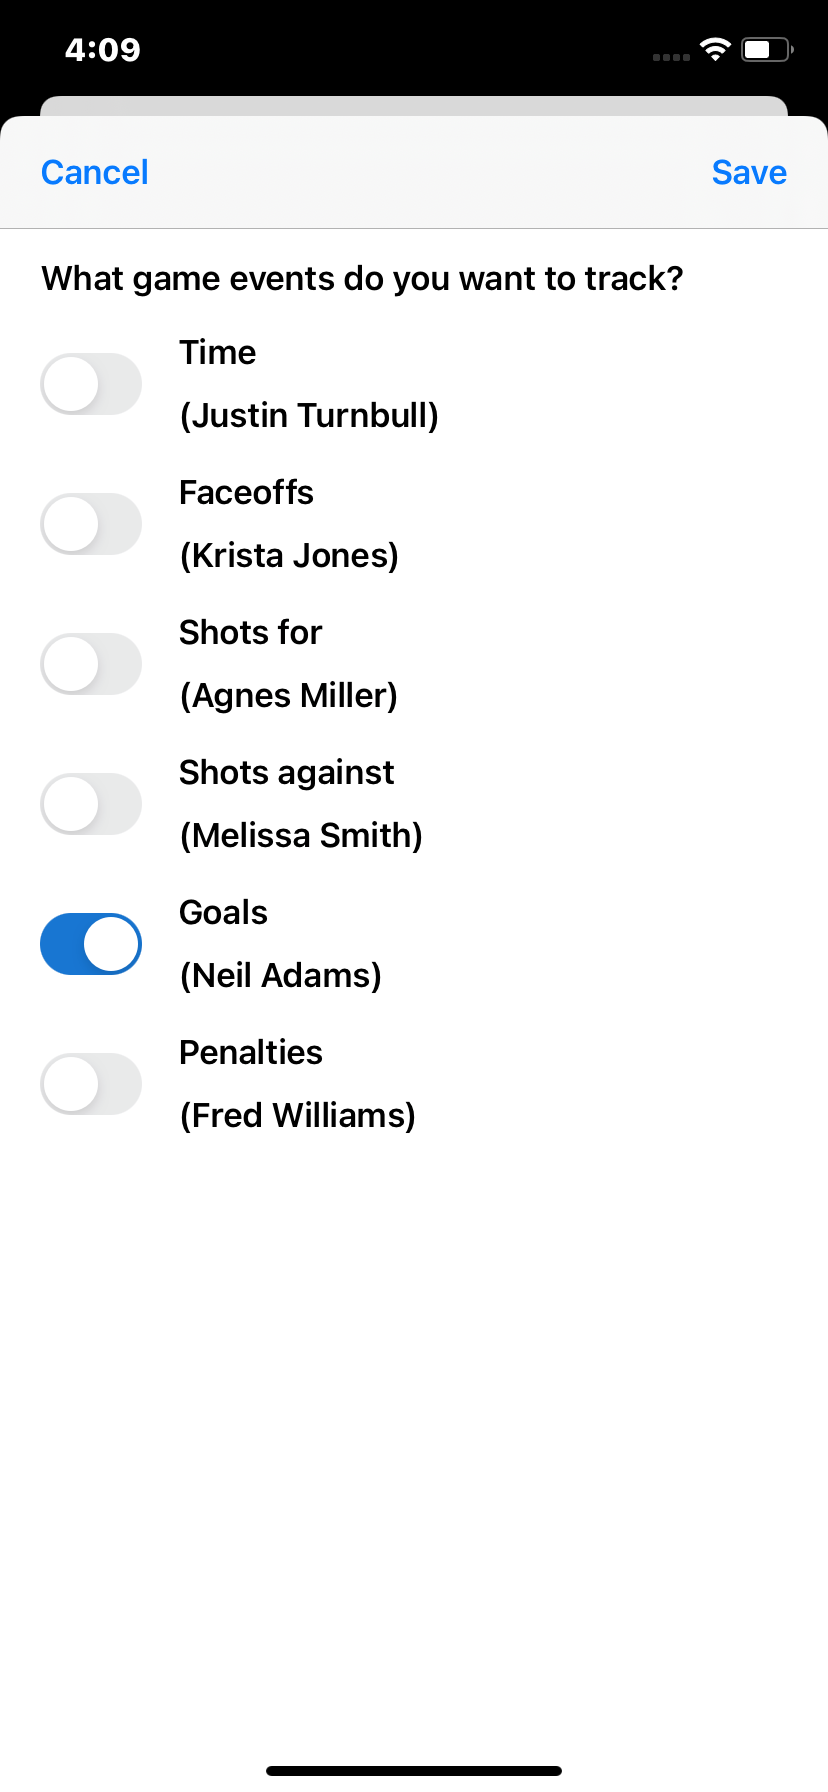This screenshot has width=828, height=1792.
Task: Enable the Time tracking switch
Action: [91, 384]
